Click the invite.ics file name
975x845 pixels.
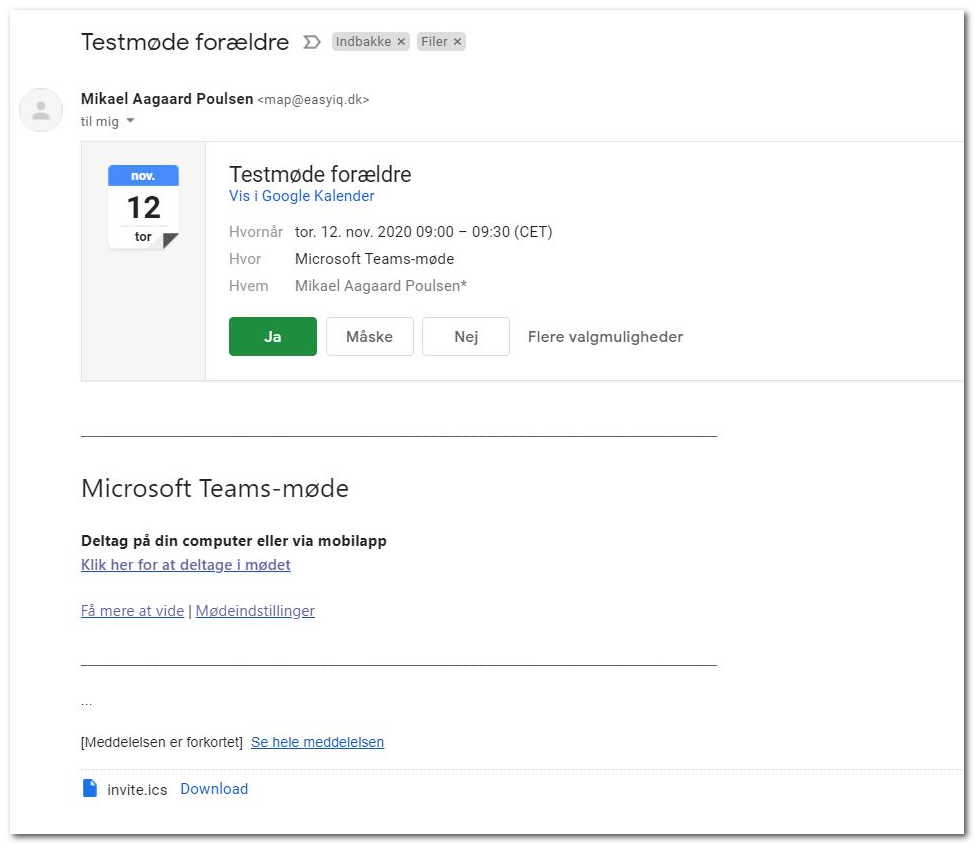tap(137, 790)
